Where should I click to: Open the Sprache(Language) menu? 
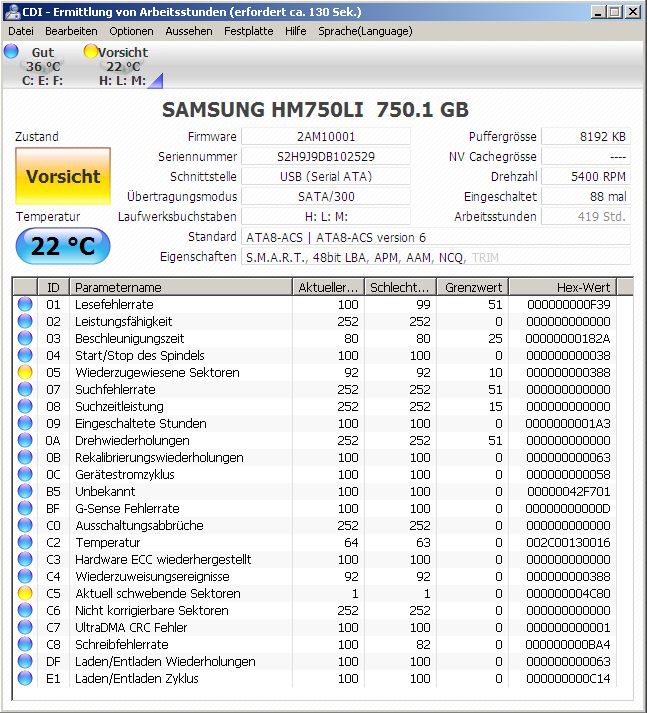coord(365,31)
